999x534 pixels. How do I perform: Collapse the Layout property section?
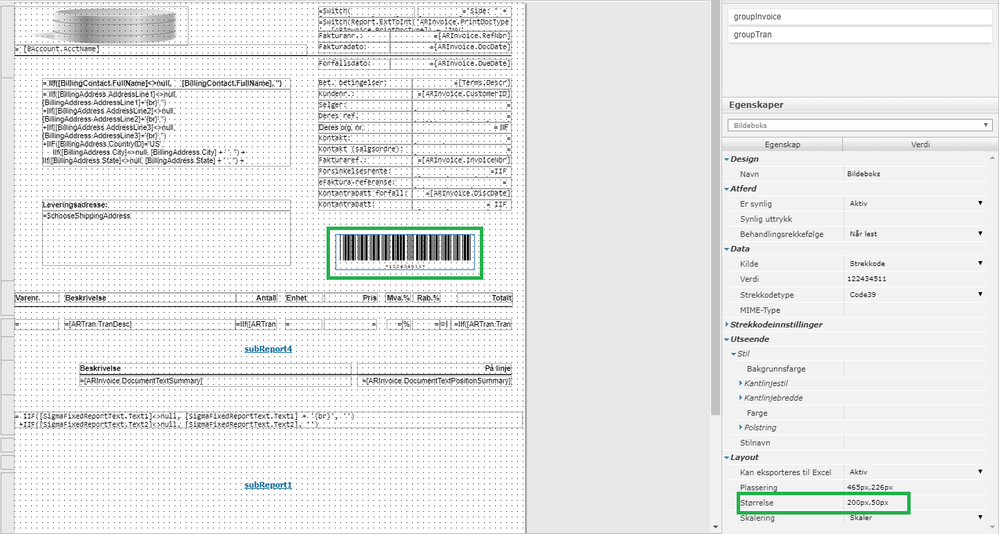point(726,458)
